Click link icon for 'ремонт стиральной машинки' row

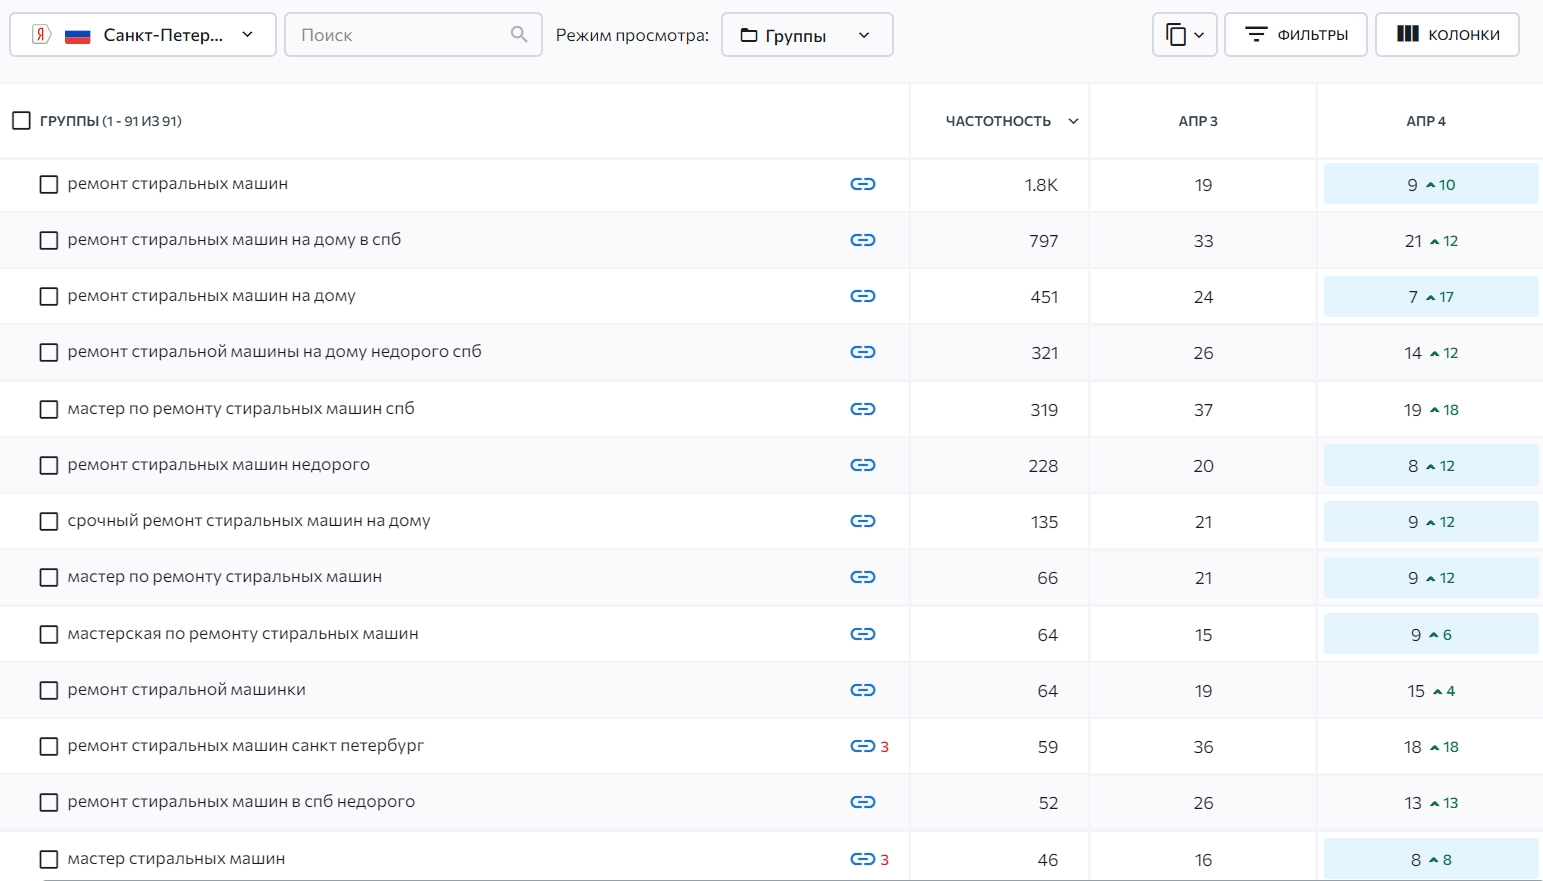point(862,690)
